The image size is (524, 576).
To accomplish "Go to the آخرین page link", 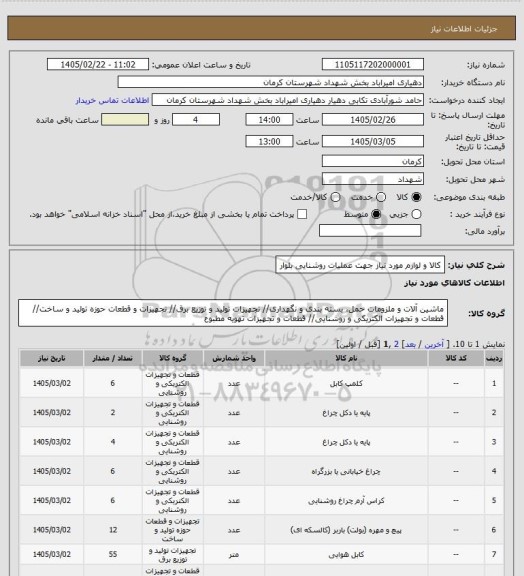I will (x=434, y=344).
